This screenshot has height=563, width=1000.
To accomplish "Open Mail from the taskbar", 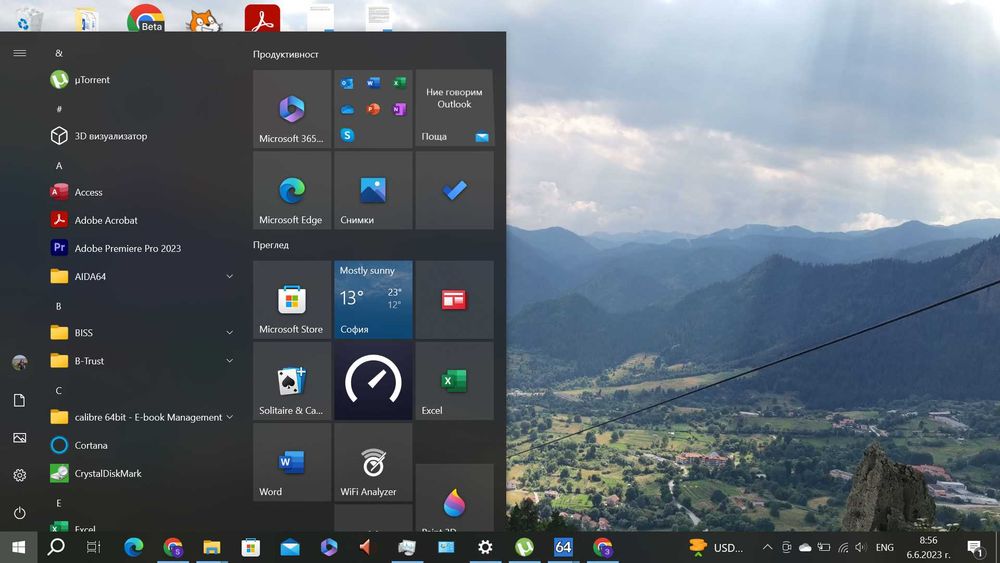I will [290, 547].
